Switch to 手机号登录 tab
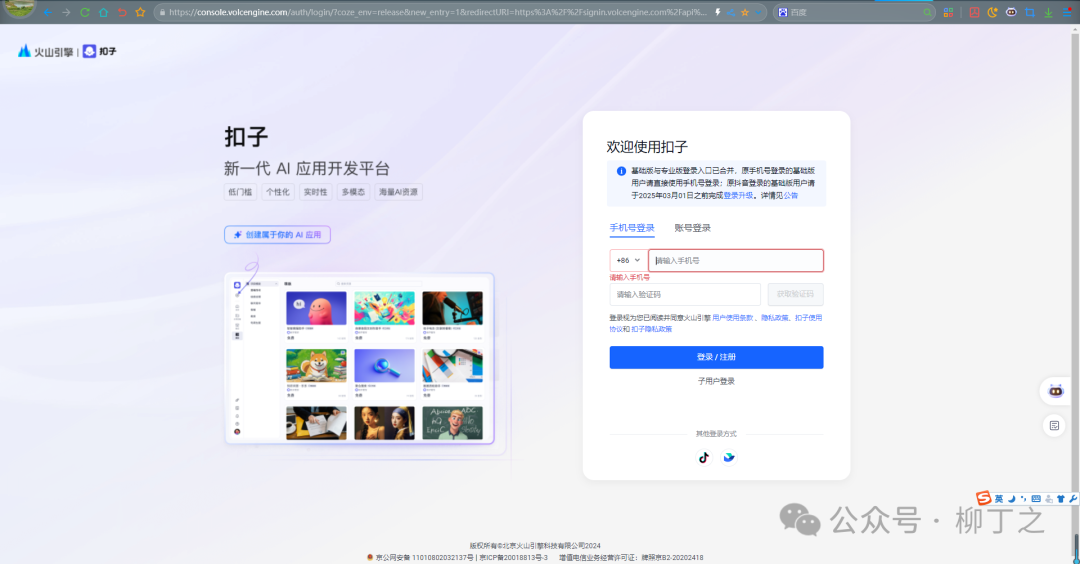 coord(632,228)
